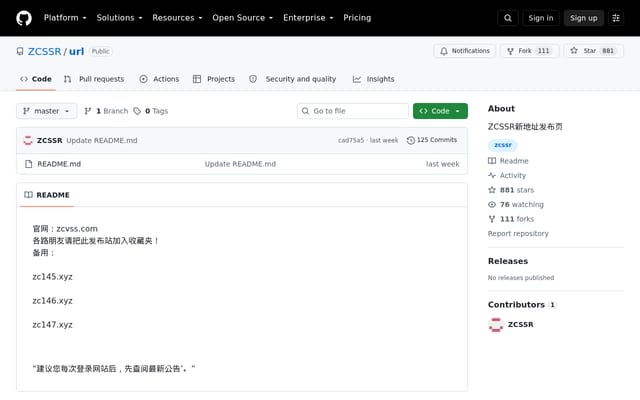
Task: Click the zc145.xyz text in README
Action: 52,277
